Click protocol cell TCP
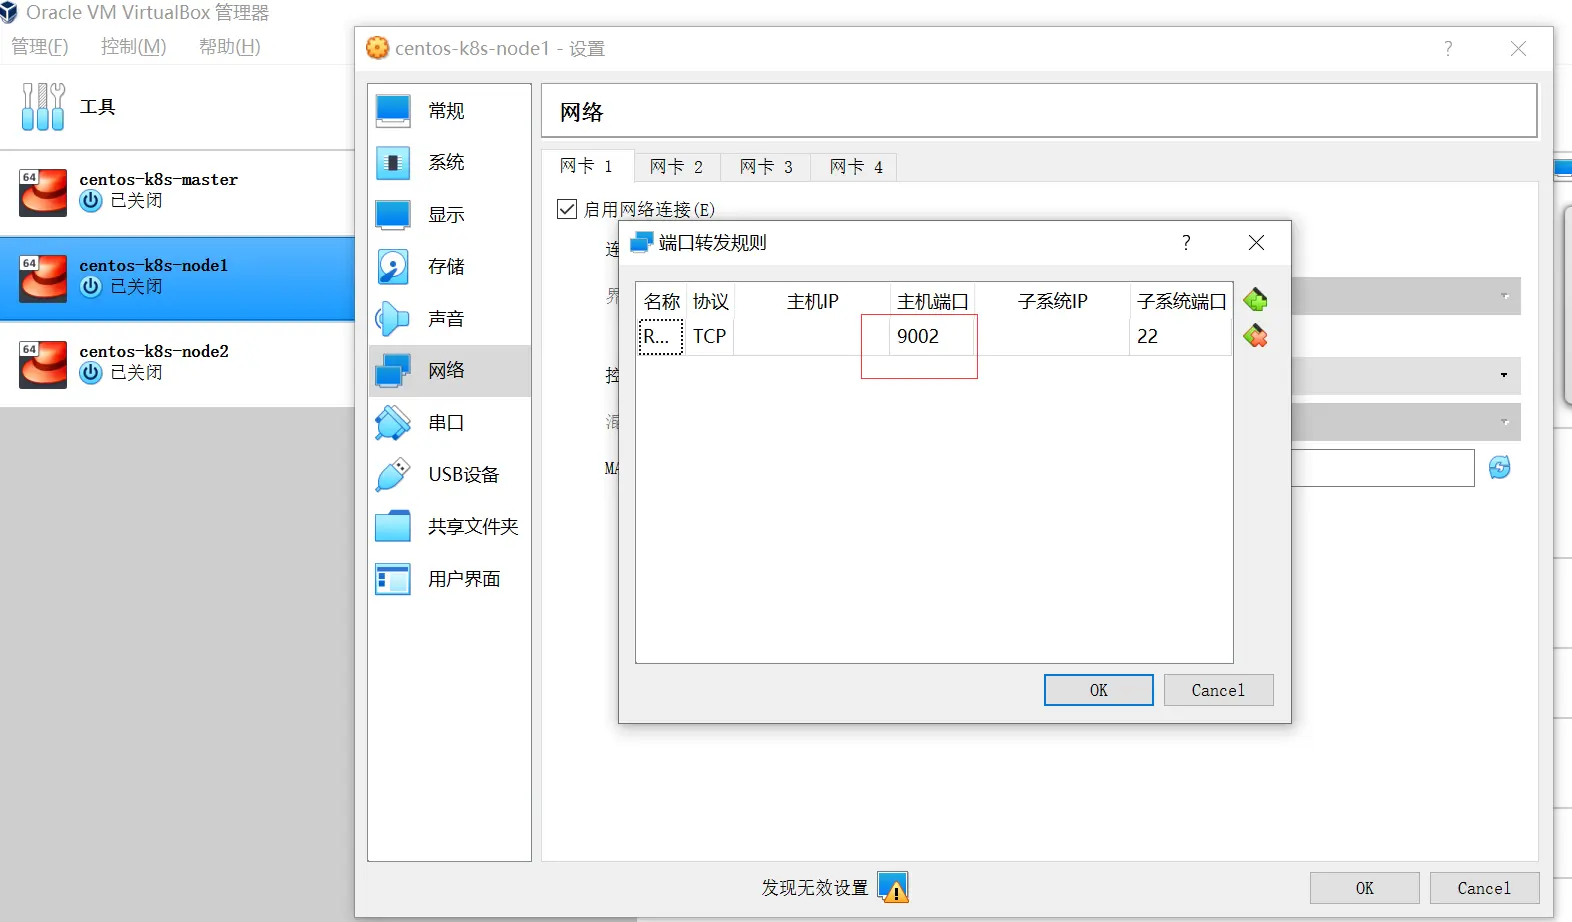The image size is (1572, 922). 710,337
